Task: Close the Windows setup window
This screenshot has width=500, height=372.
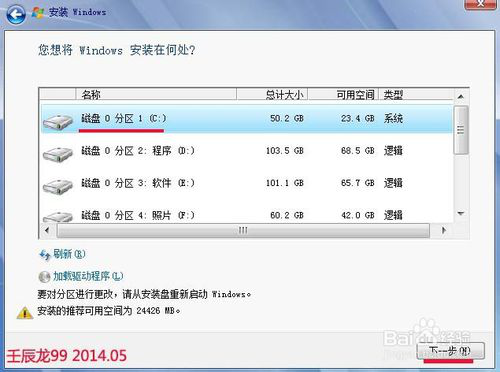Action: coord(480,4)
